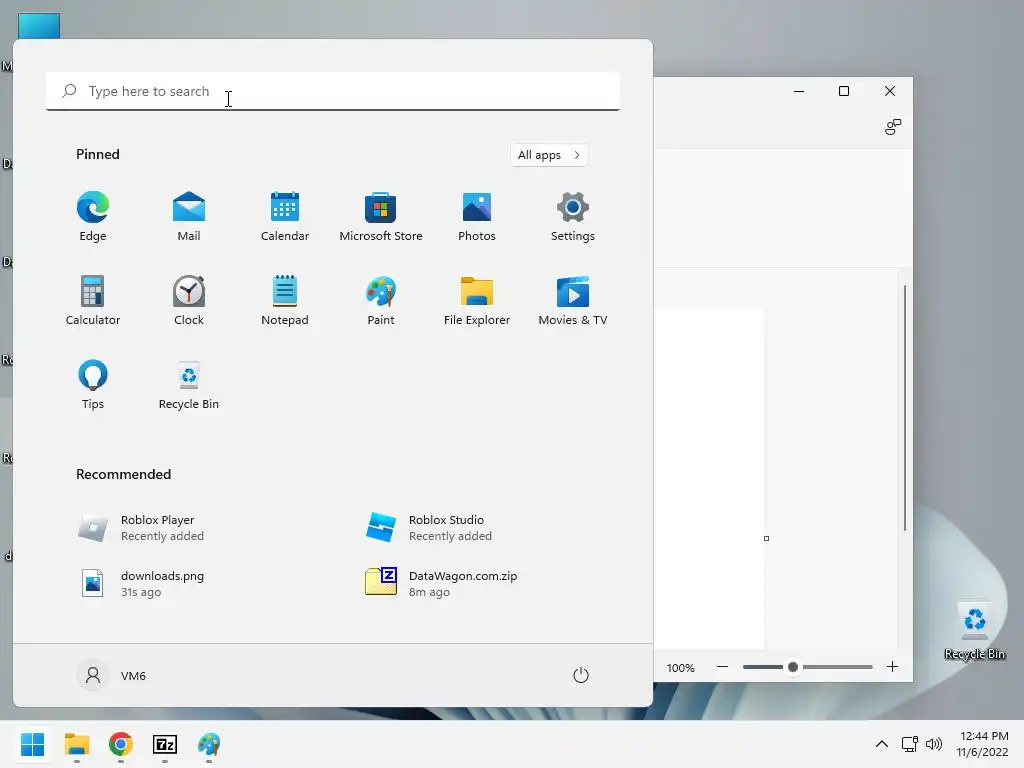Open File Explorer from the taskbar
This screenshot has width=1024, height=768.
(x=77, y=744)
